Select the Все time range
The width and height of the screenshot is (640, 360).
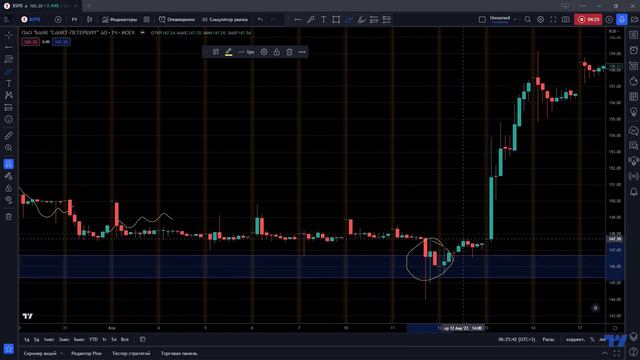tap(125, 340)
